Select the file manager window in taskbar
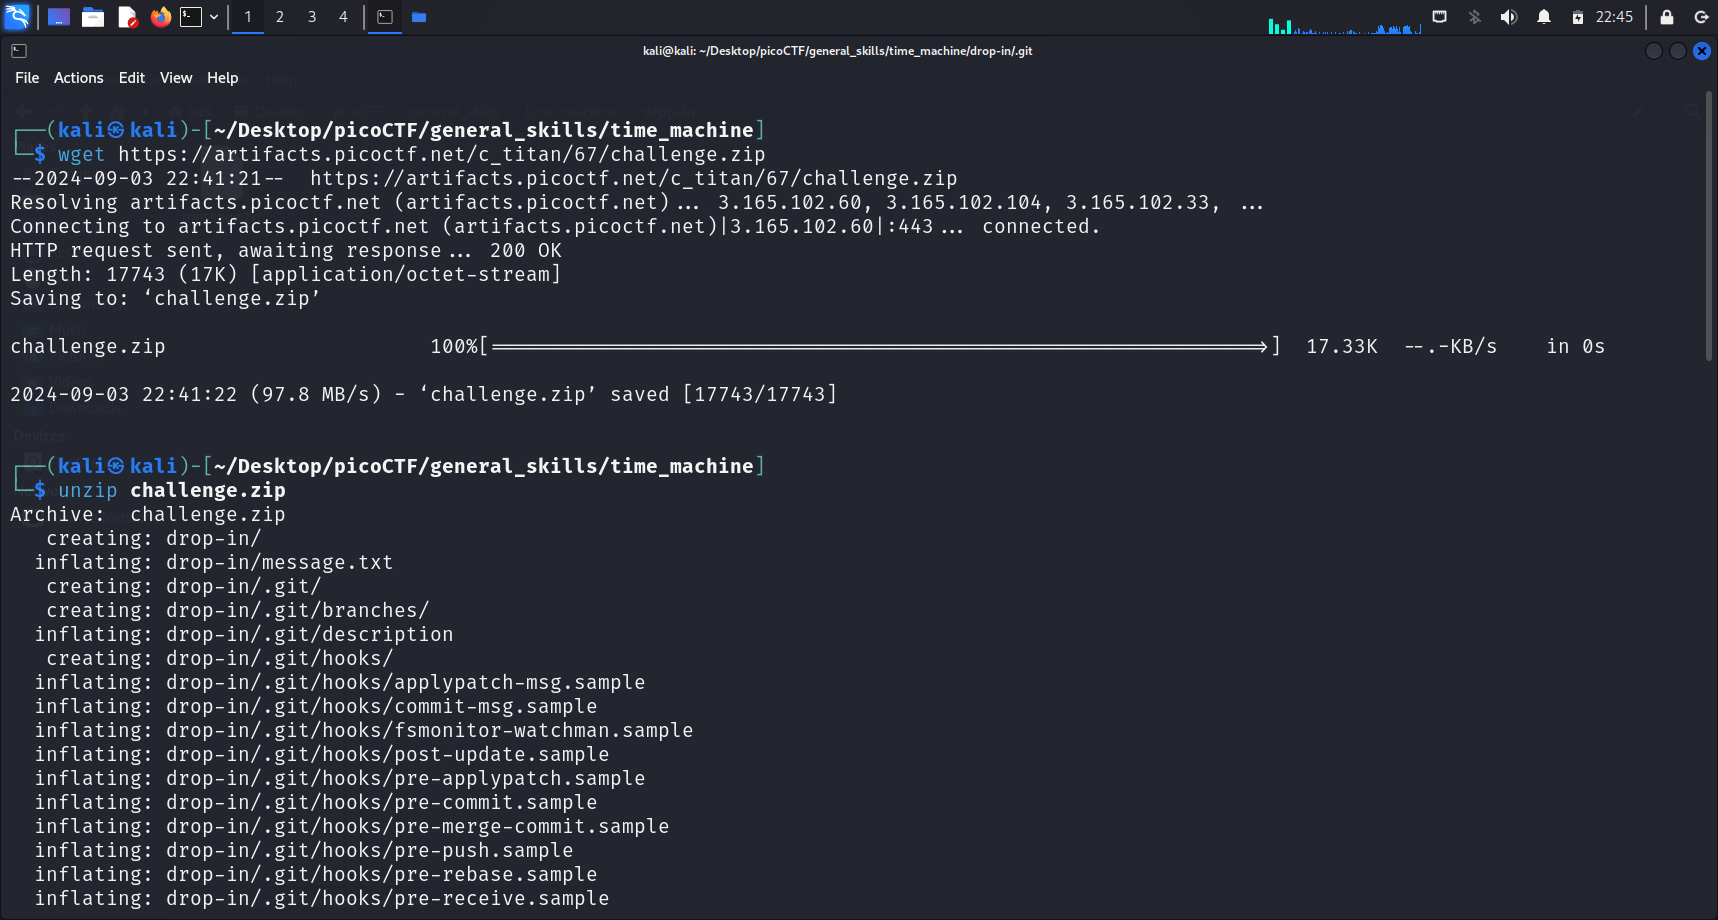 pos(419,17)
